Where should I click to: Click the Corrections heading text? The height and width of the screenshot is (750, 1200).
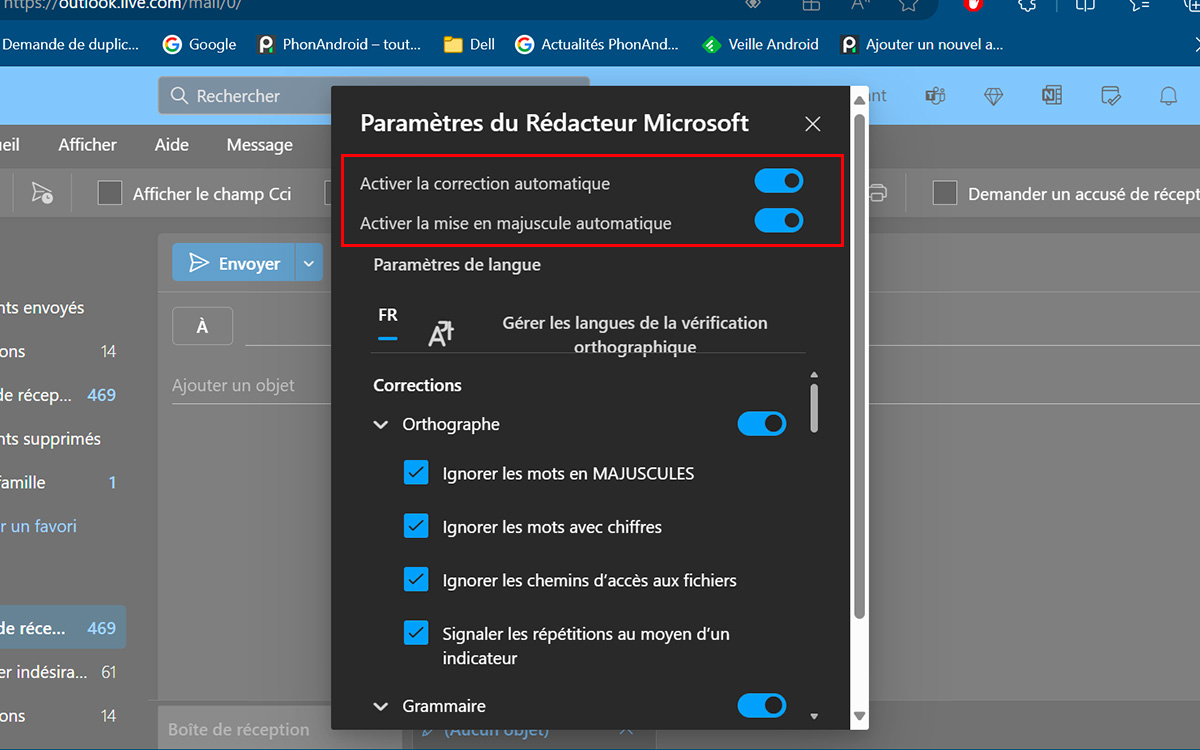point(417,385)
